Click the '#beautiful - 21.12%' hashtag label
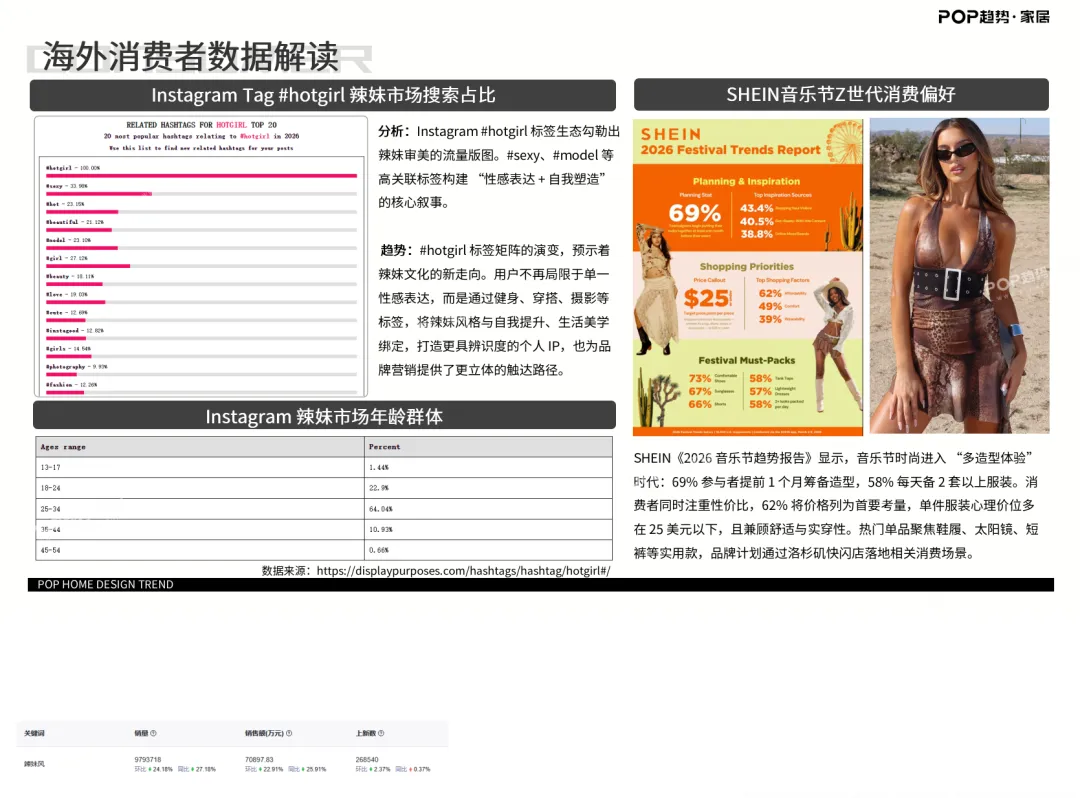 point(74,222)
